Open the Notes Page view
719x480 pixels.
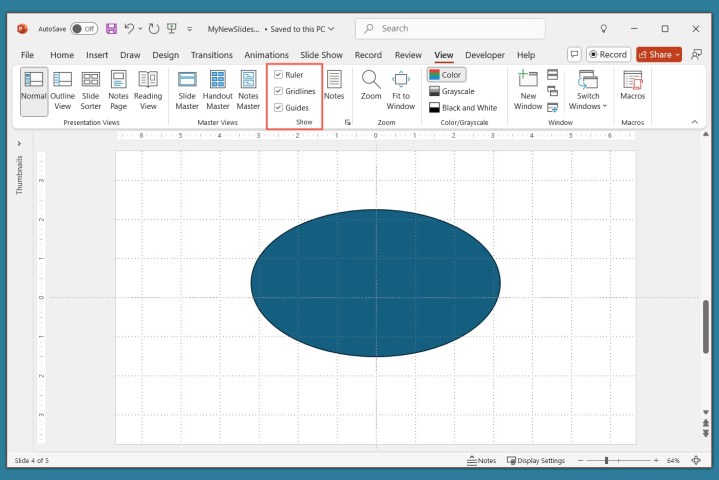118,90
